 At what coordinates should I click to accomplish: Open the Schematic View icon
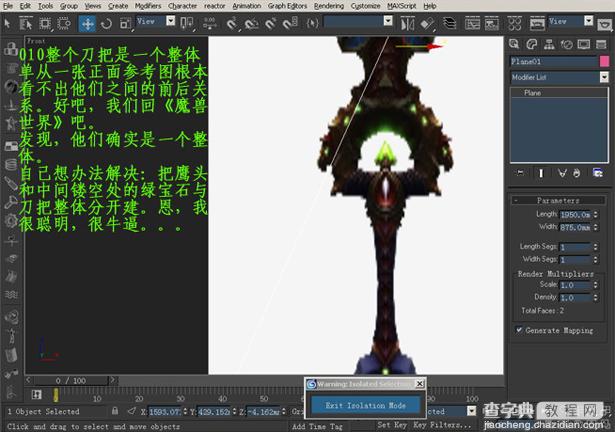[491, 24]
